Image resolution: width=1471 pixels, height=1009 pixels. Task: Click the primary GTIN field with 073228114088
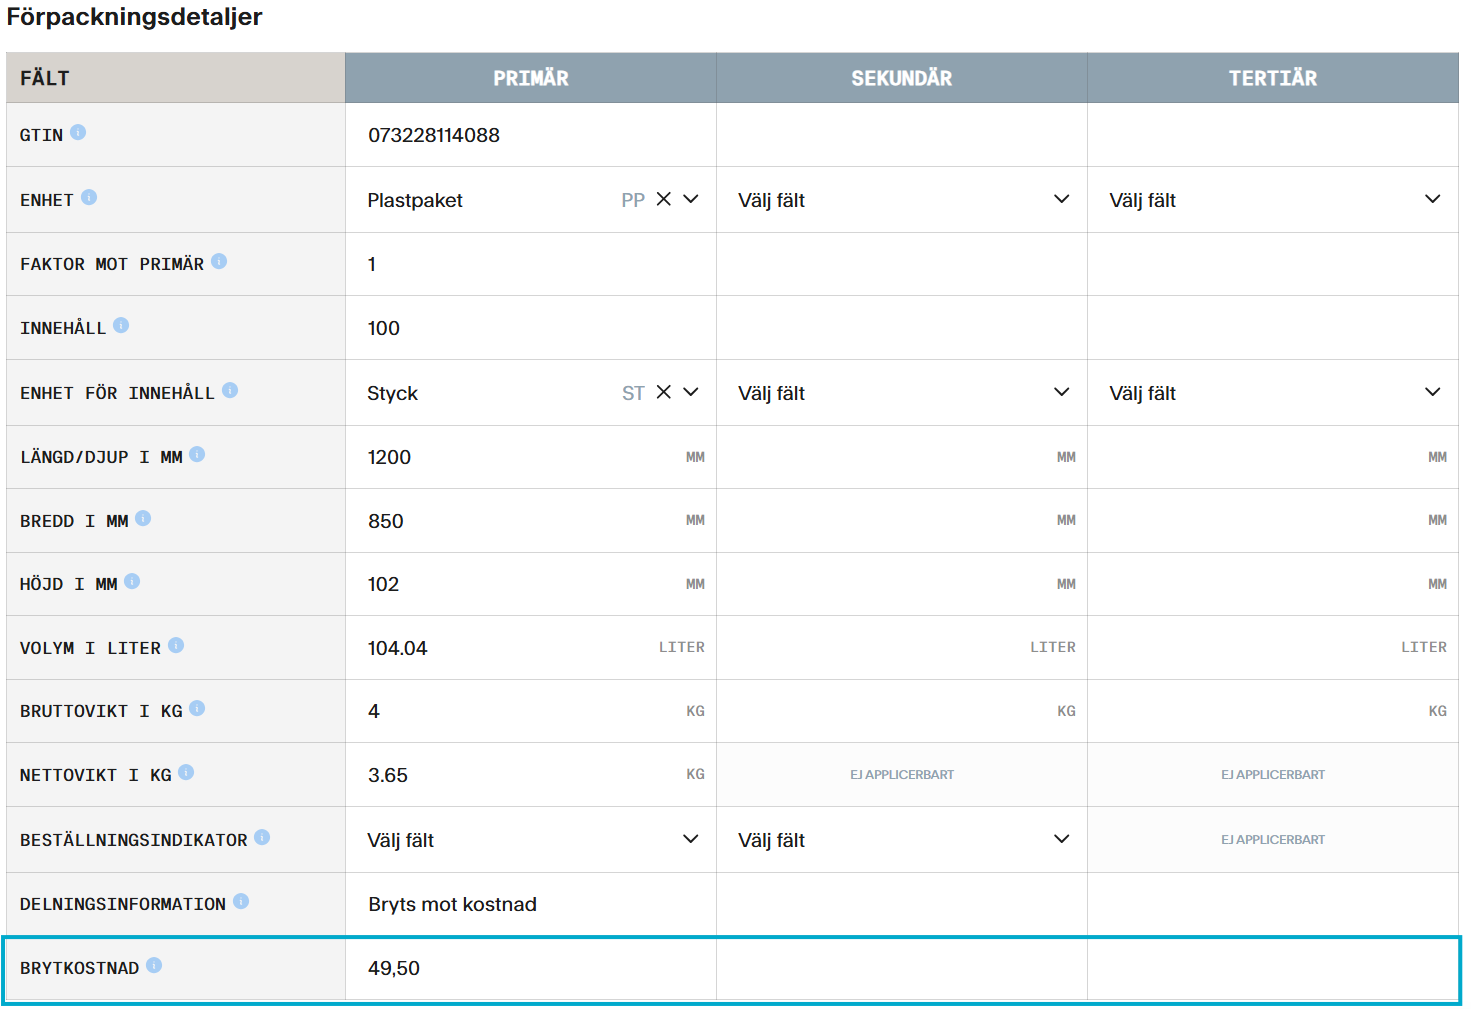tap(531, 135)
